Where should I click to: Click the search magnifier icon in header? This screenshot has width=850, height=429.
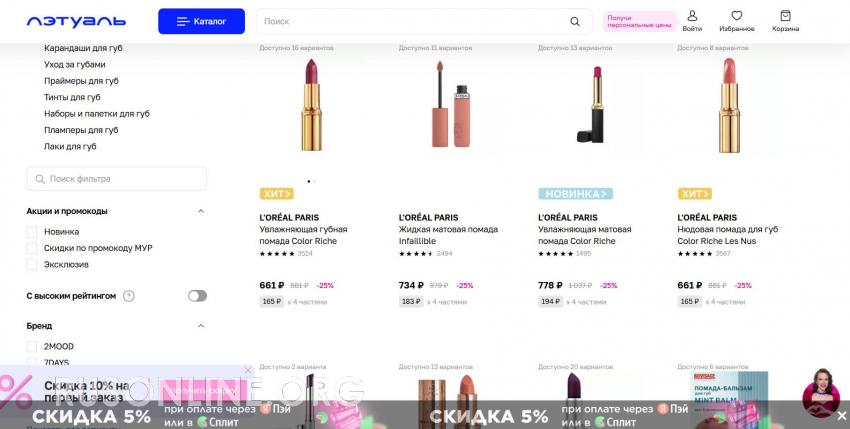[575, 22]
